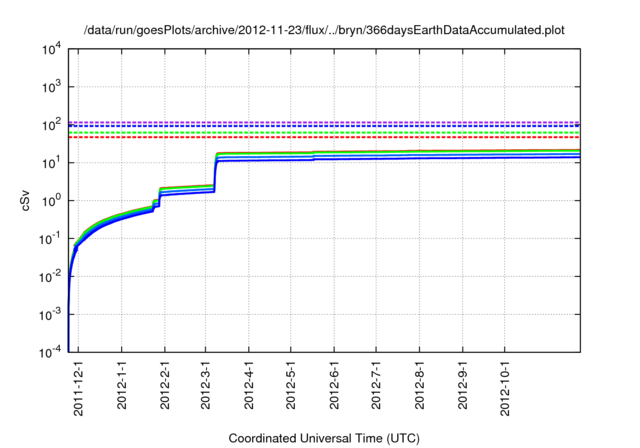
Task: Click the purple dashed limit line
Action: [324, 122]
